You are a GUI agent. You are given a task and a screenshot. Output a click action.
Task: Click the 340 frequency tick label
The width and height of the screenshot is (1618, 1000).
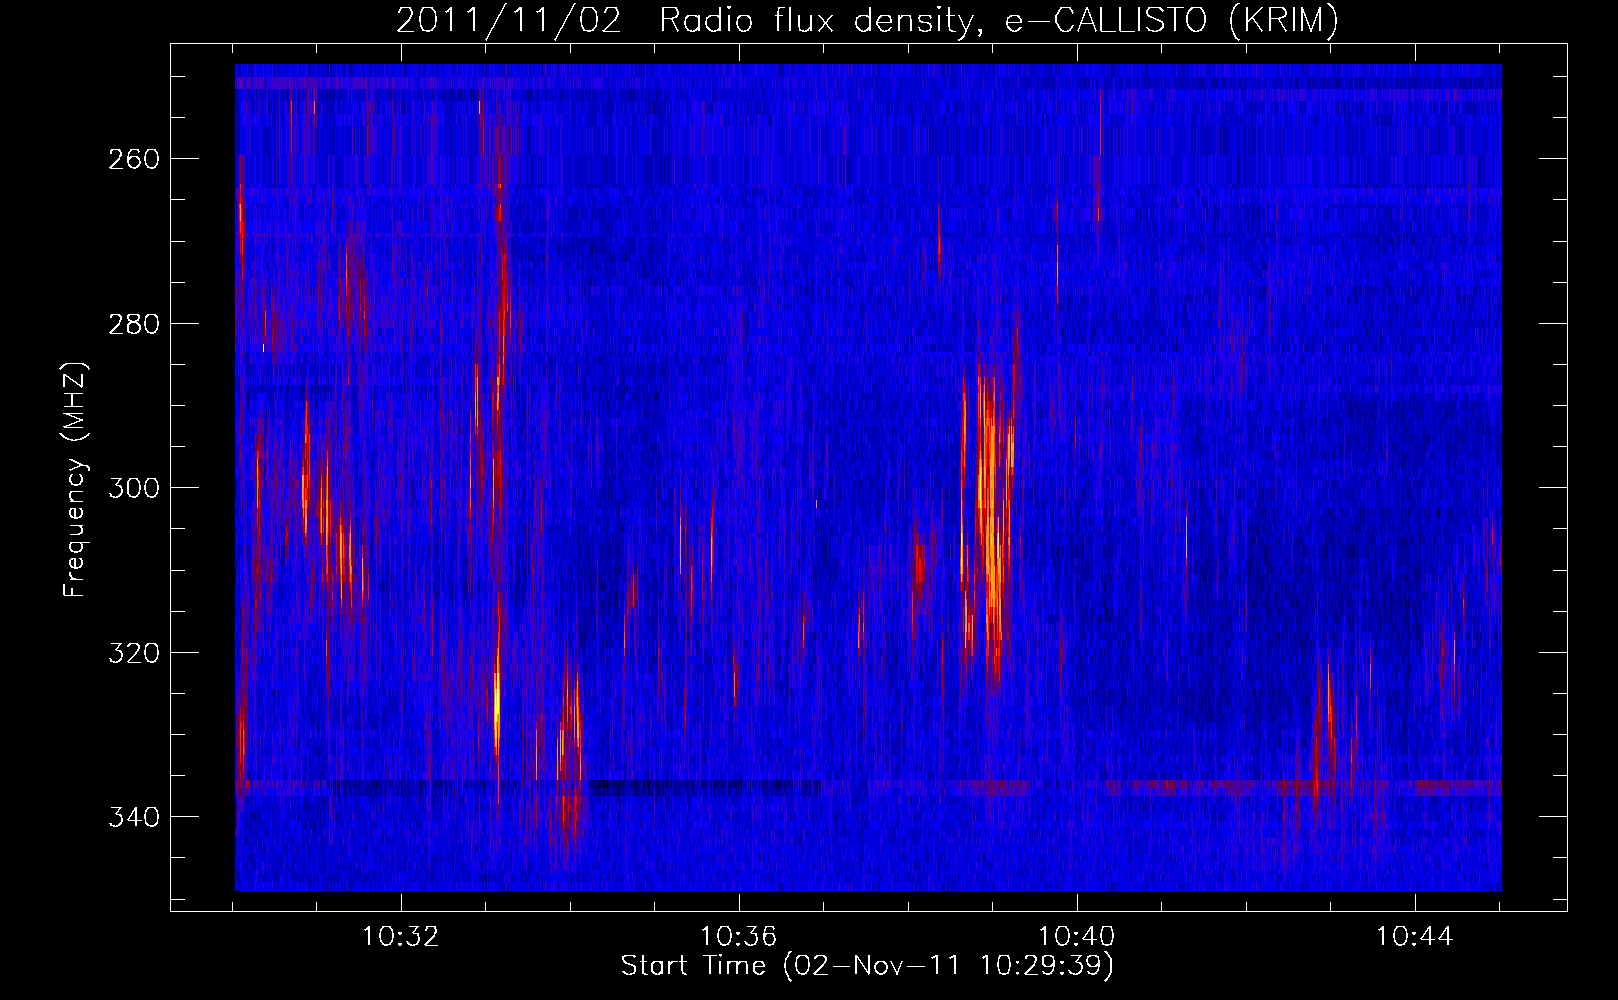click(133, 817)
